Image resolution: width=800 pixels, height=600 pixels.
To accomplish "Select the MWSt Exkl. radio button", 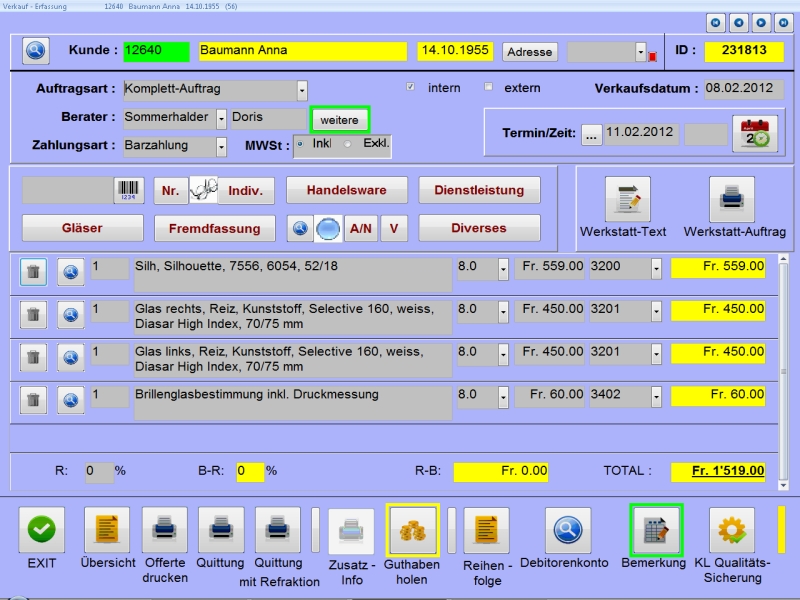I will (347, 144).
